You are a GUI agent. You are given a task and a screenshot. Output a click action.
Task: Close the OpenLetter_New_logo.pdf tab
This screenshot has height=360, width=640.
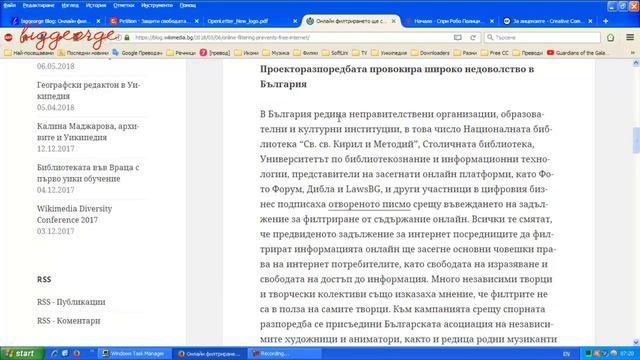click(x=295, y=21)
